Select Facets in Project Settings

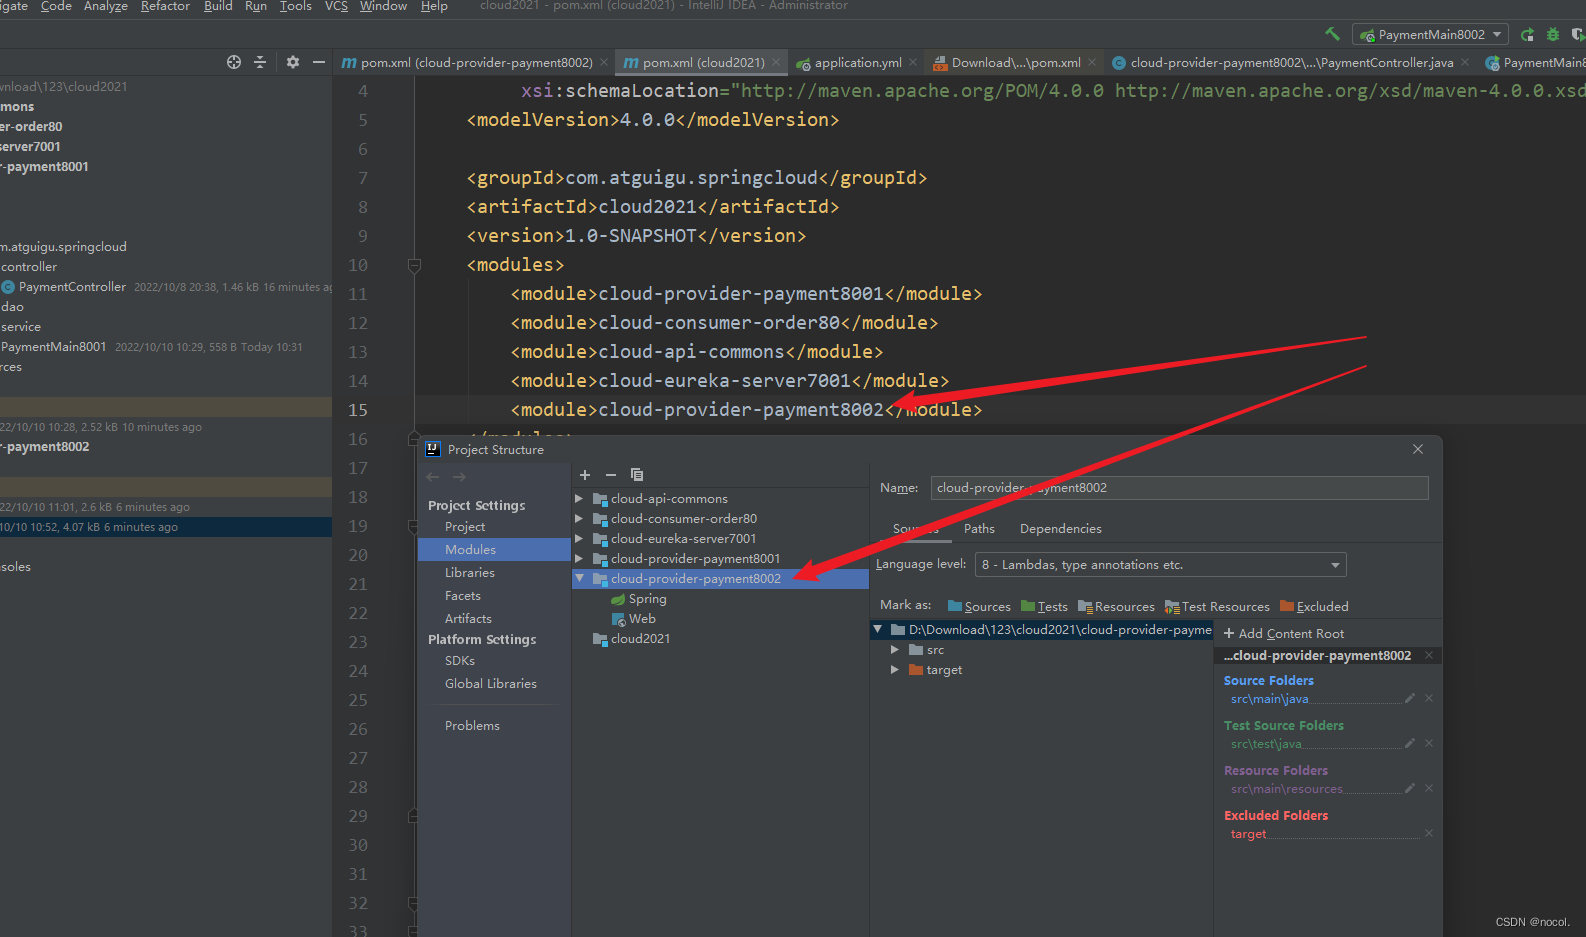(x=463, y=596)
